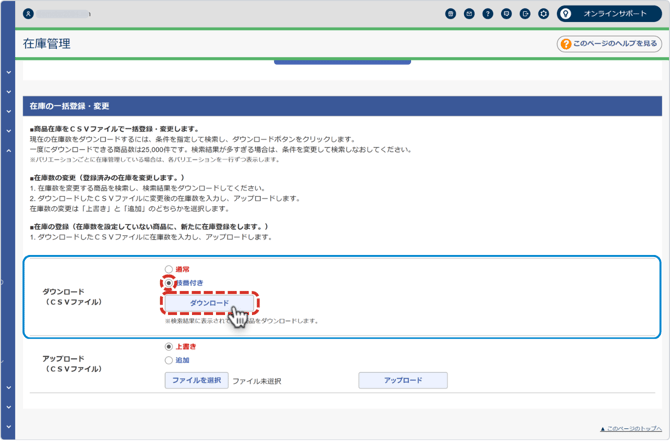
Task: Click the アップロード button
Action: (x=402, y=381)
